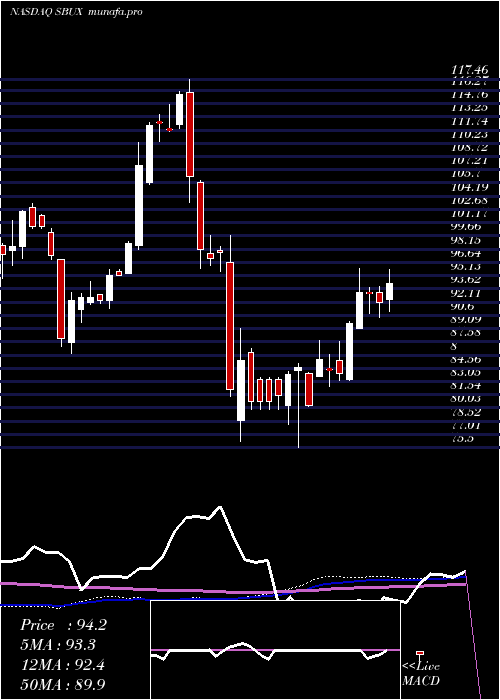Click the 108.72 price axis label
The image size is (500, 700).
[470, 147]
